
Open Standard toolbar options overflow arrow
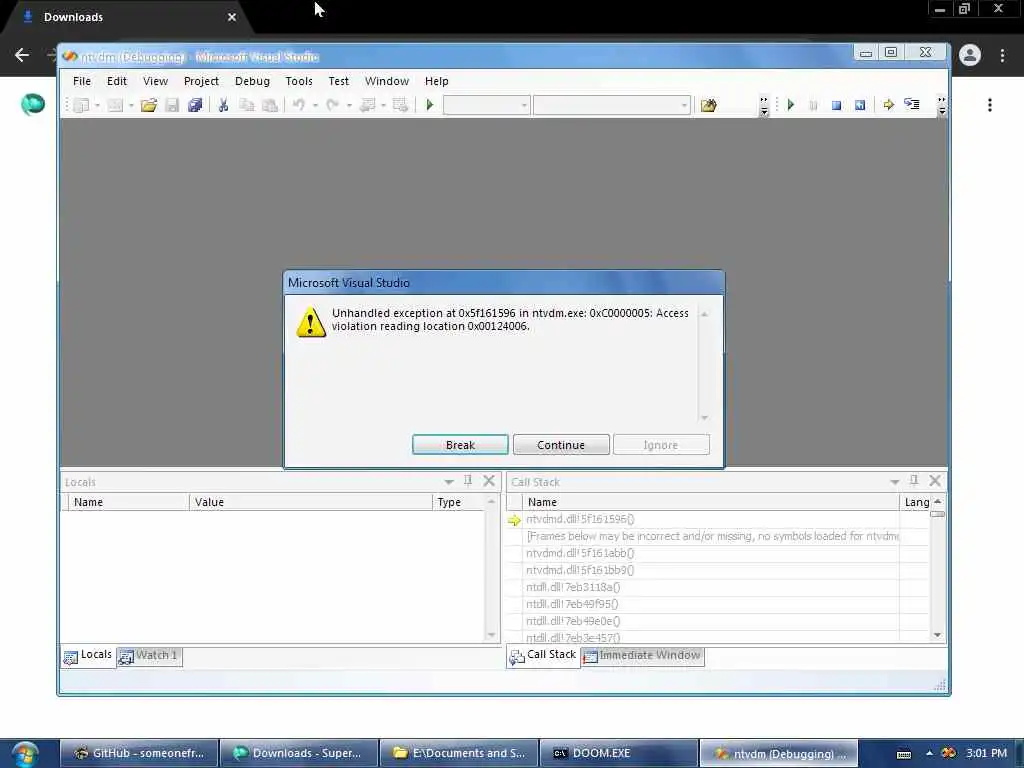point(763,106)
